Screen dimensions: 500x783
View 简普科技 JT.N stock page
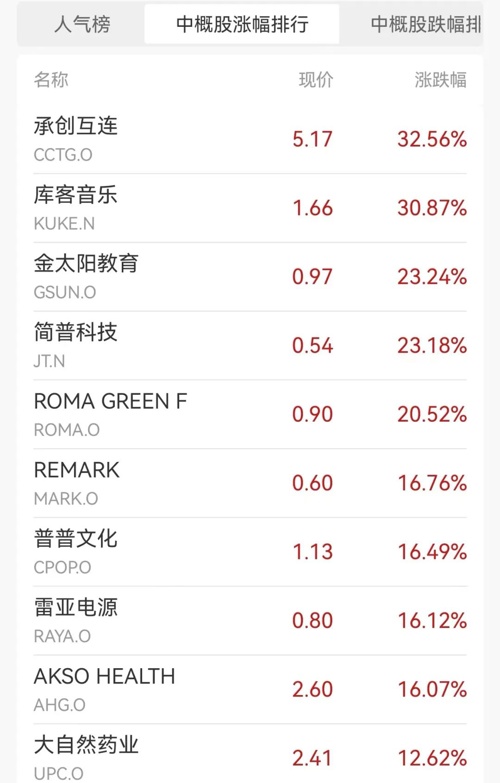coord(250,346)
